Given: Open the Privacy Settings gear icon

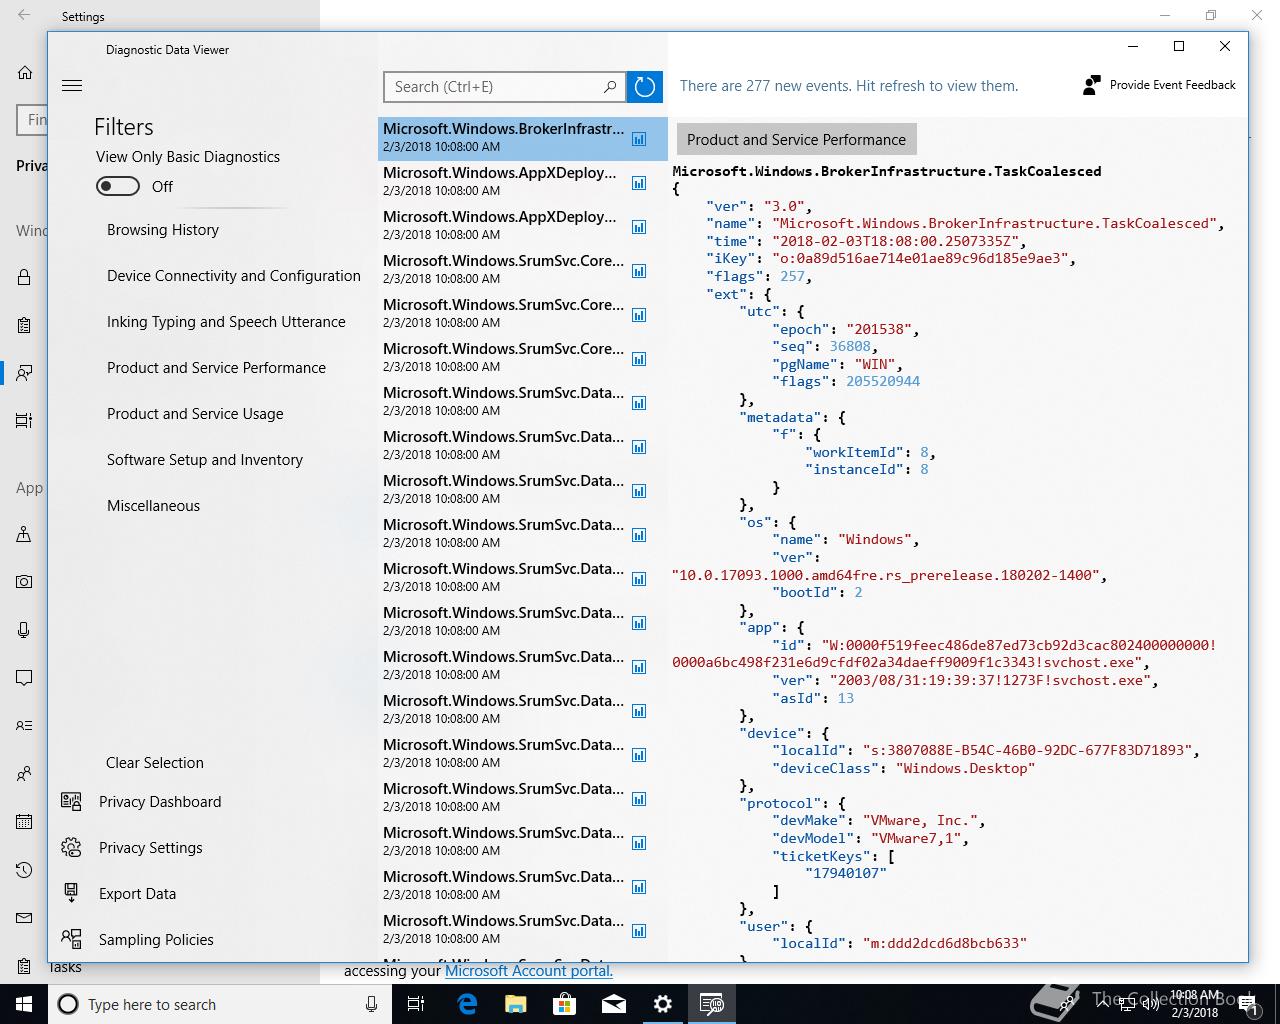Looking at the screenshot, I should coord(71,848).
